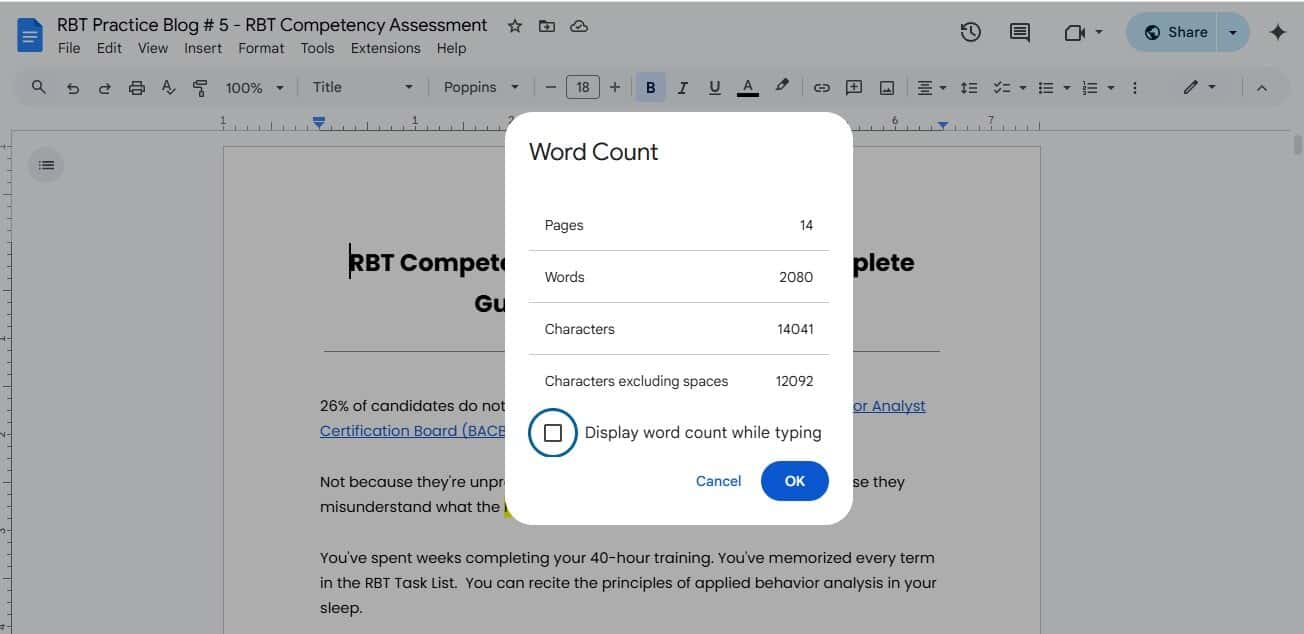
Task: Open version history clock icon
Action: [x=970, y=32]
